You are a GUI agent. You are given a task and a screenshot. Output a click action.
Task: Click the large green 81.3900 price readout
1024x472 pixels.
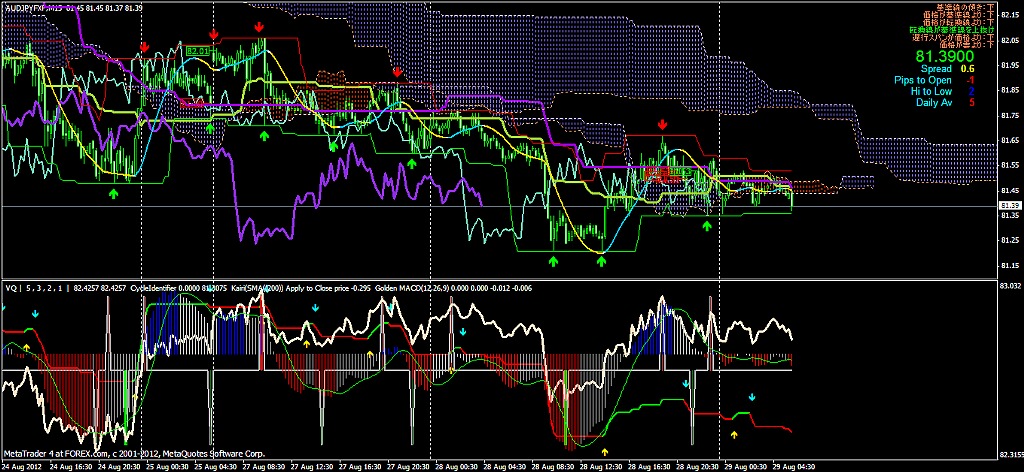[x=943, y=55]
